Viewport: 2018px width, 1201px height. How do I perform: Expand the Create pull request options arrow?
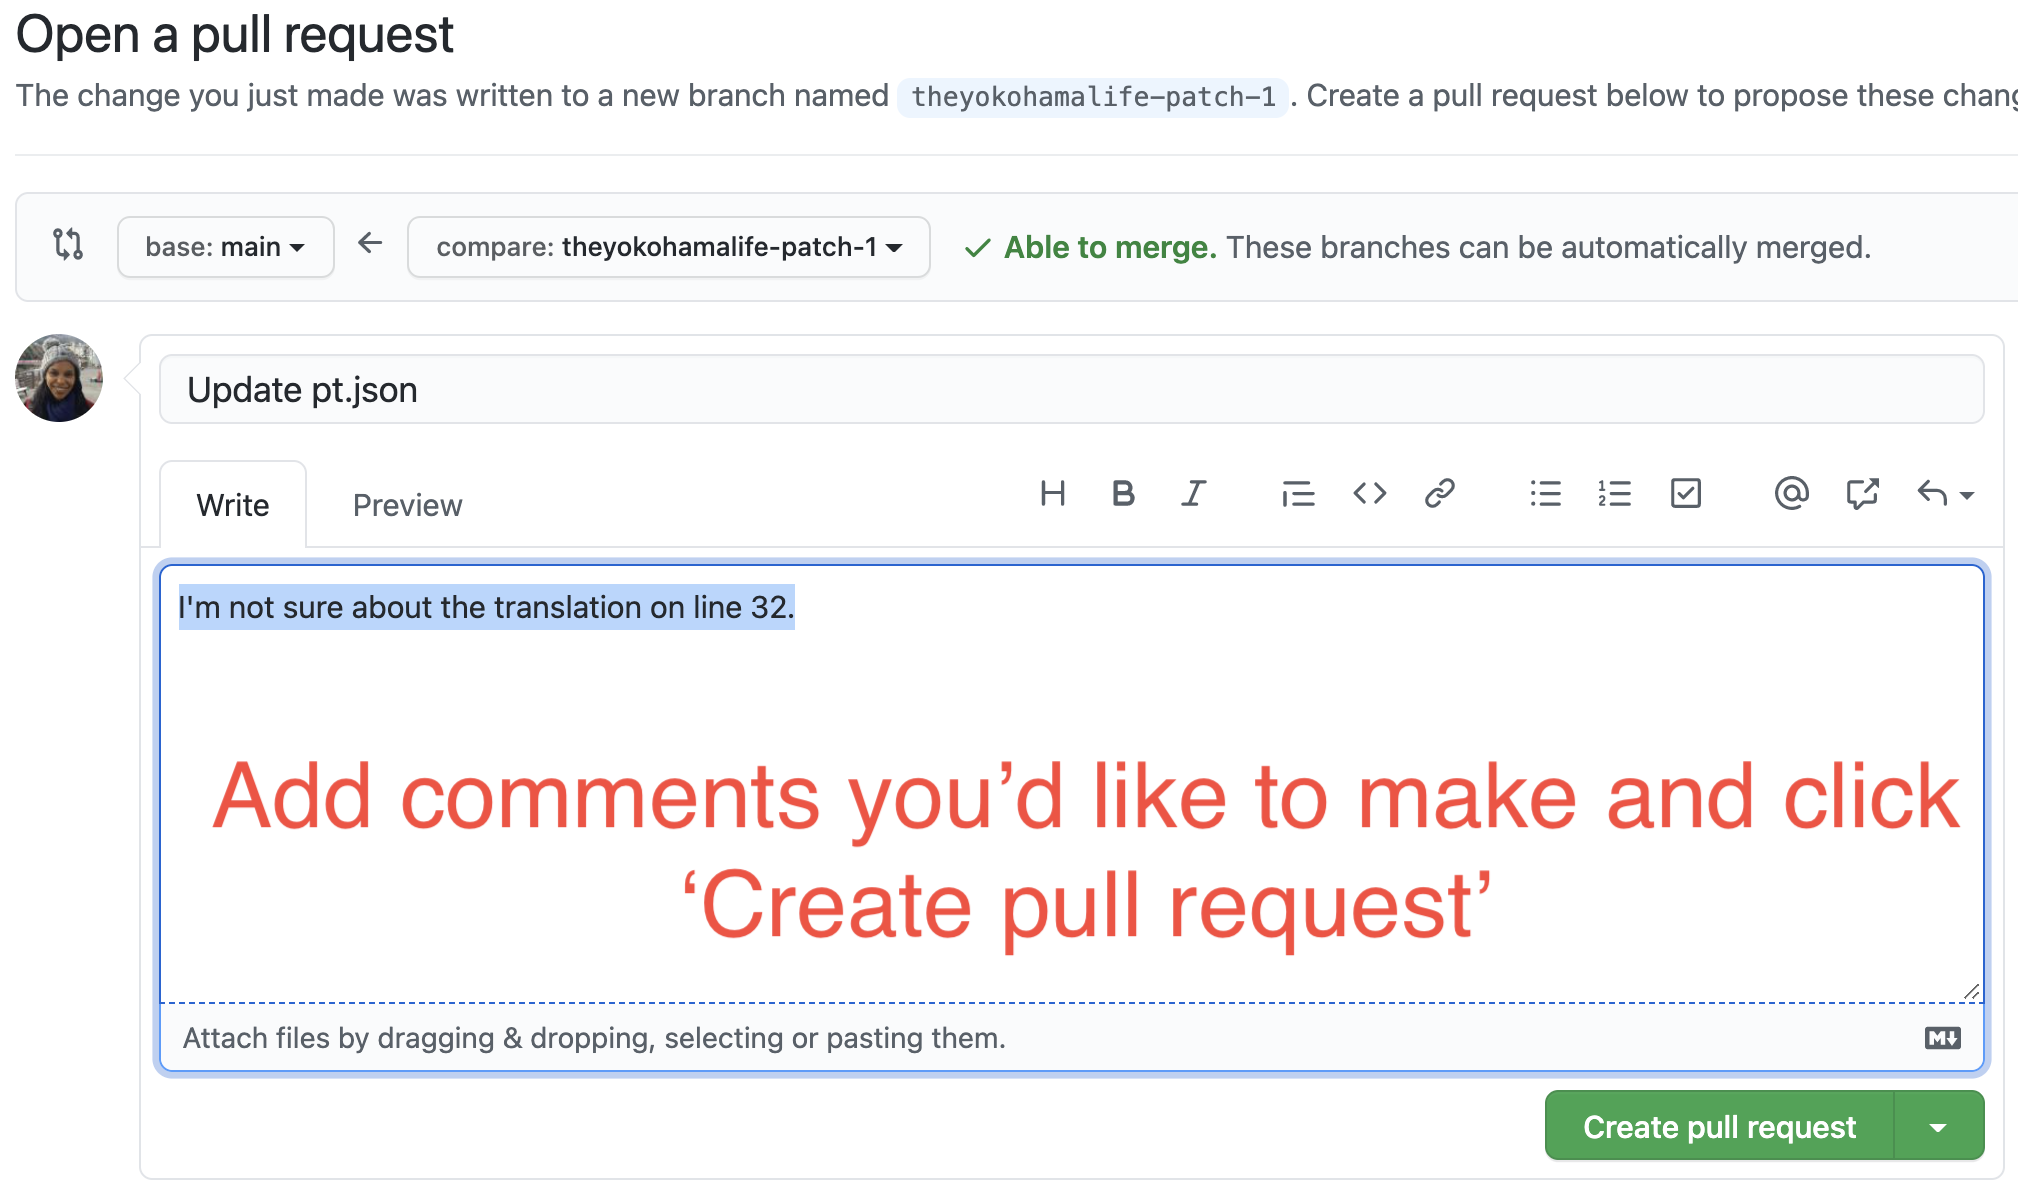[x=1938, y=1127]
